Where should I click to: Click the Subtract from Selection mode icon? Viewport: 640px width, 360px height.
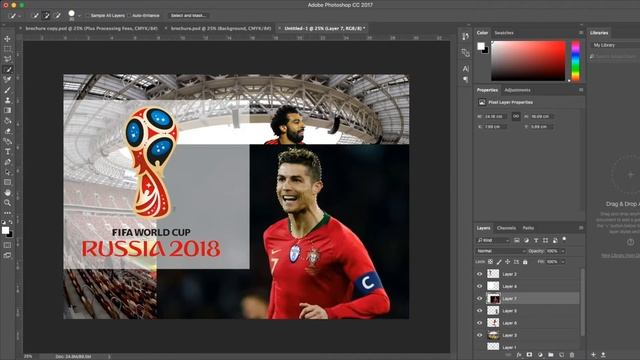58,16
